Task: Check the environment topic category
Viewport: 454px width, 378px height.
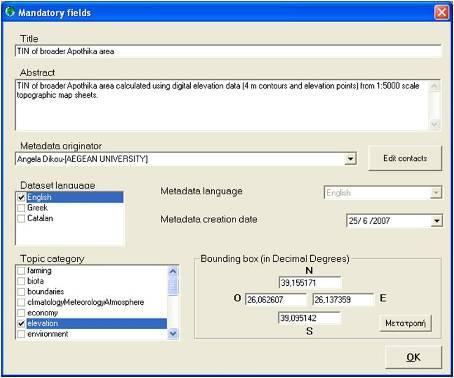Action: (x=21, y=334)
